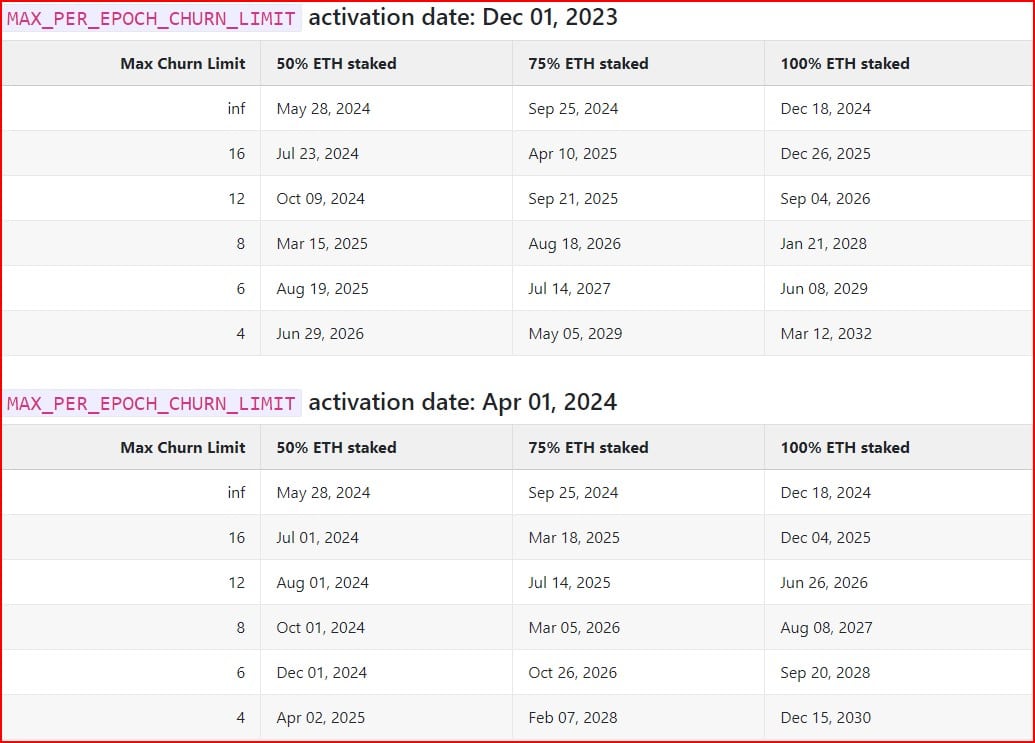1035x743 pixels.
Task: Select the 'Sep 04, 2026' date
Action: tap(826, 199)
